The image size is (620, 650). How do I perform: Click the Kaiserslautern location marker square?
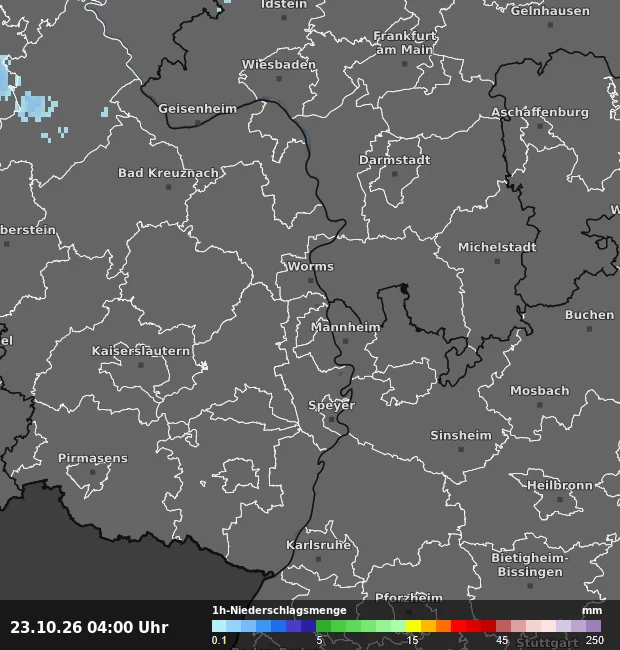[x=141, y=365]
